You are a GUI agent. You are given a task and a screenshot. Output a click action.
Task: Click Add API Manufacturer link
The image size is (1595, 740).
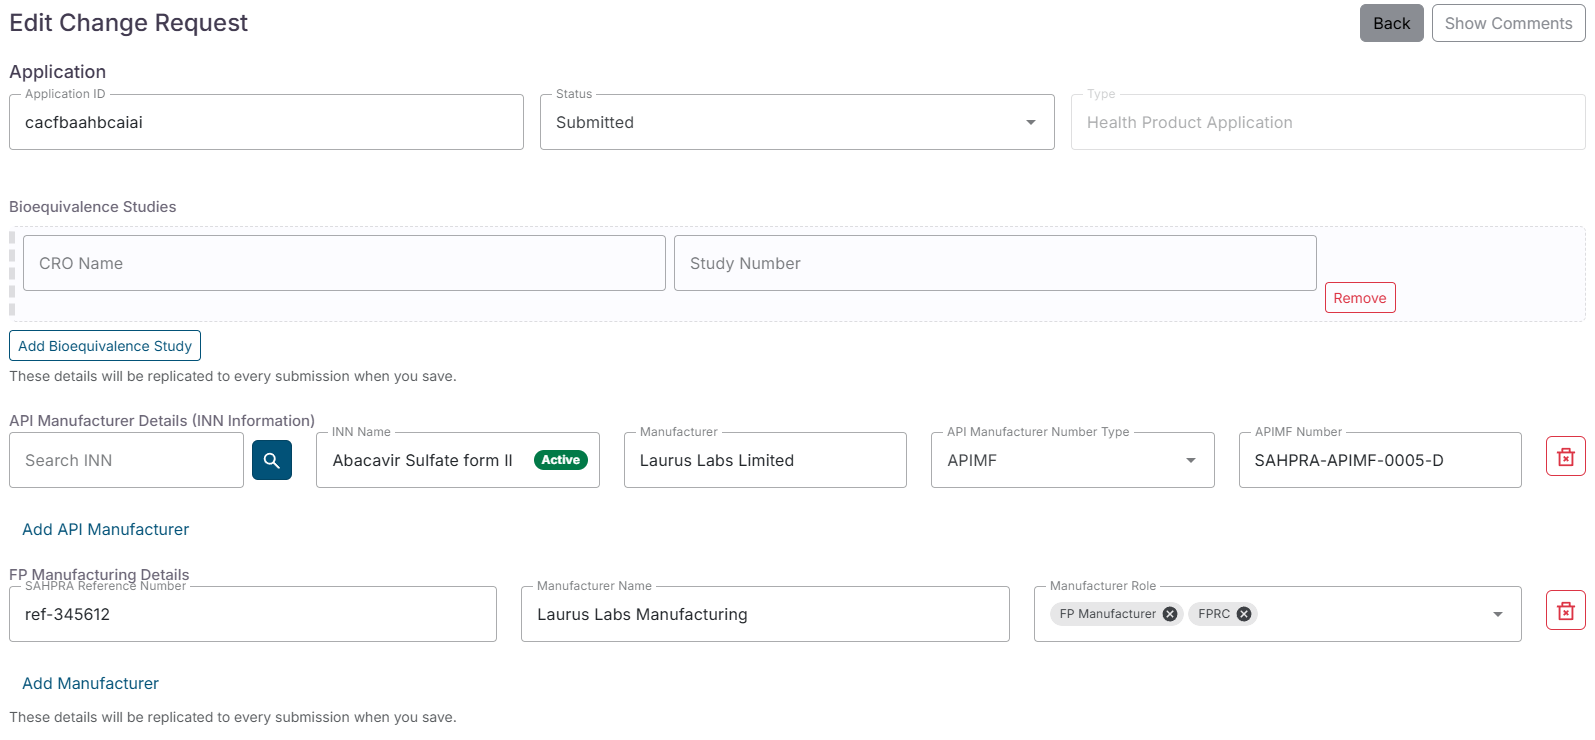[106, 529]
